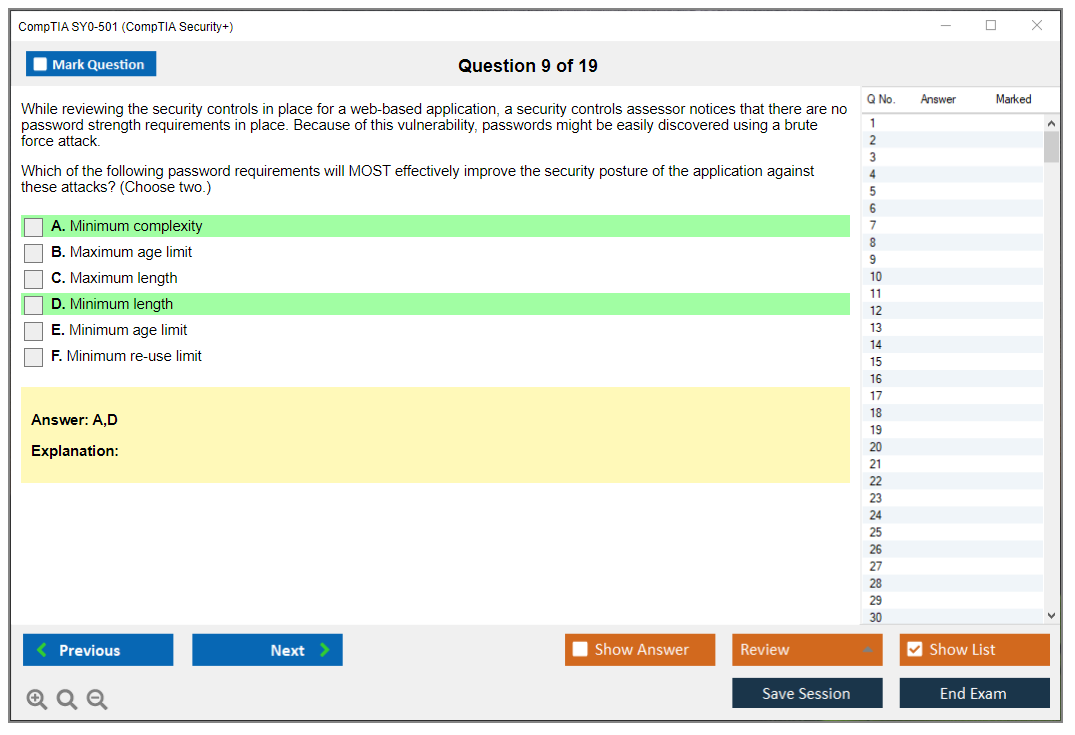Check option D Minimum length
This screenshot has width=1075, height=735.
[x=34, y=305]
